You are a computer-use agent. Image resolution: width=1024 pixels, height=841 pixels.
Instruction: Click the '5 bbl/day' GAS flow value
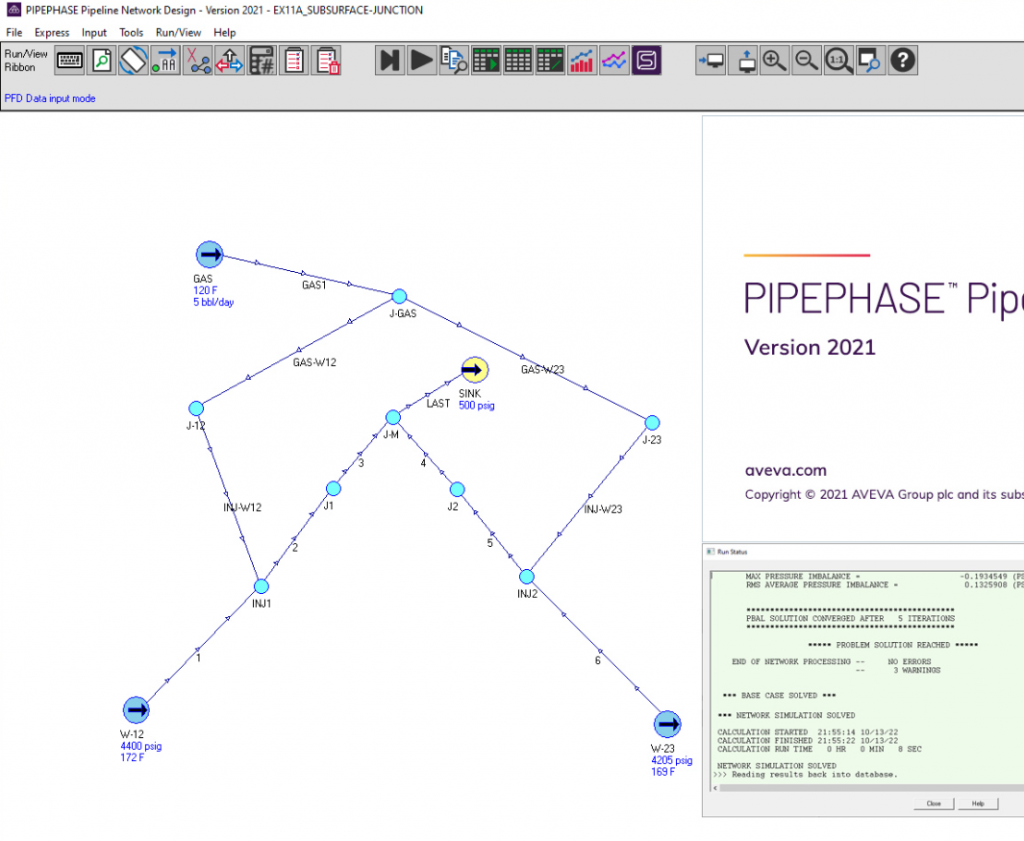point(214,302)
